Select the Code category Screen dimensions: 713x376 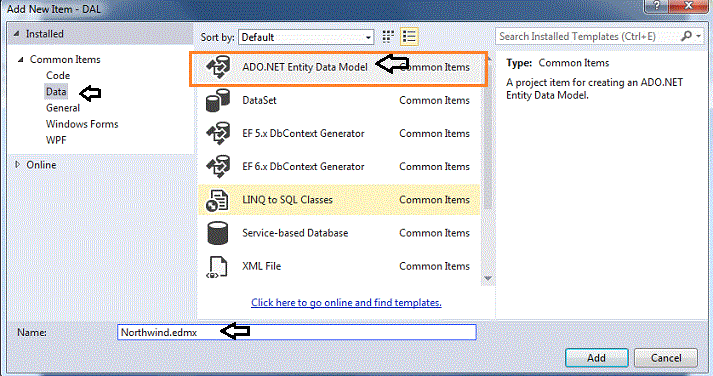(58, 75)
